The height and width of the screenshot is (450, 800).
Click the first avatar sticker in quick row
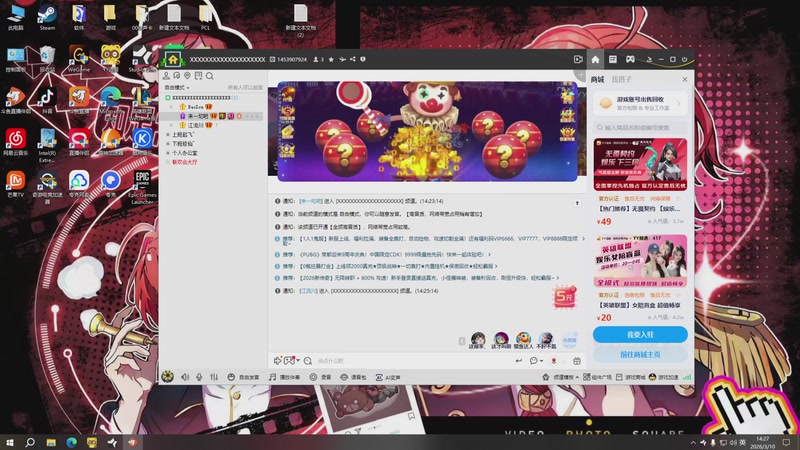tap(478, 339)
